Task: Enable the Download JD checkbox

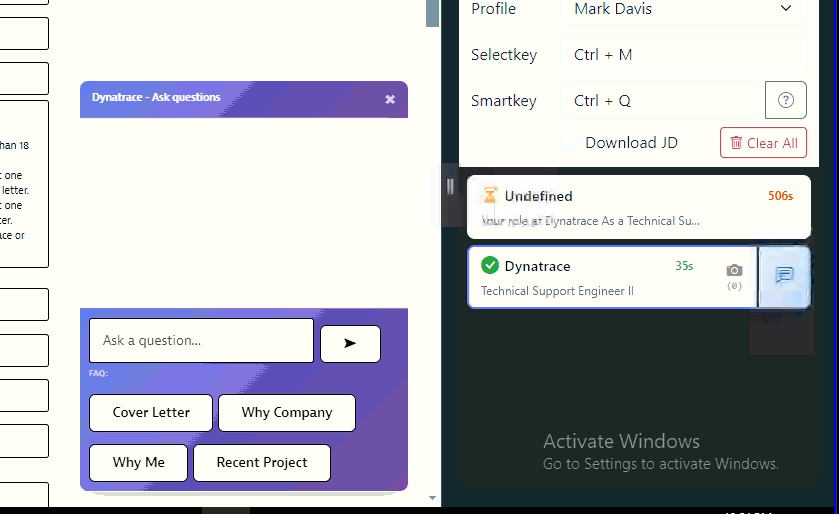Action: [x=570, y=143]
